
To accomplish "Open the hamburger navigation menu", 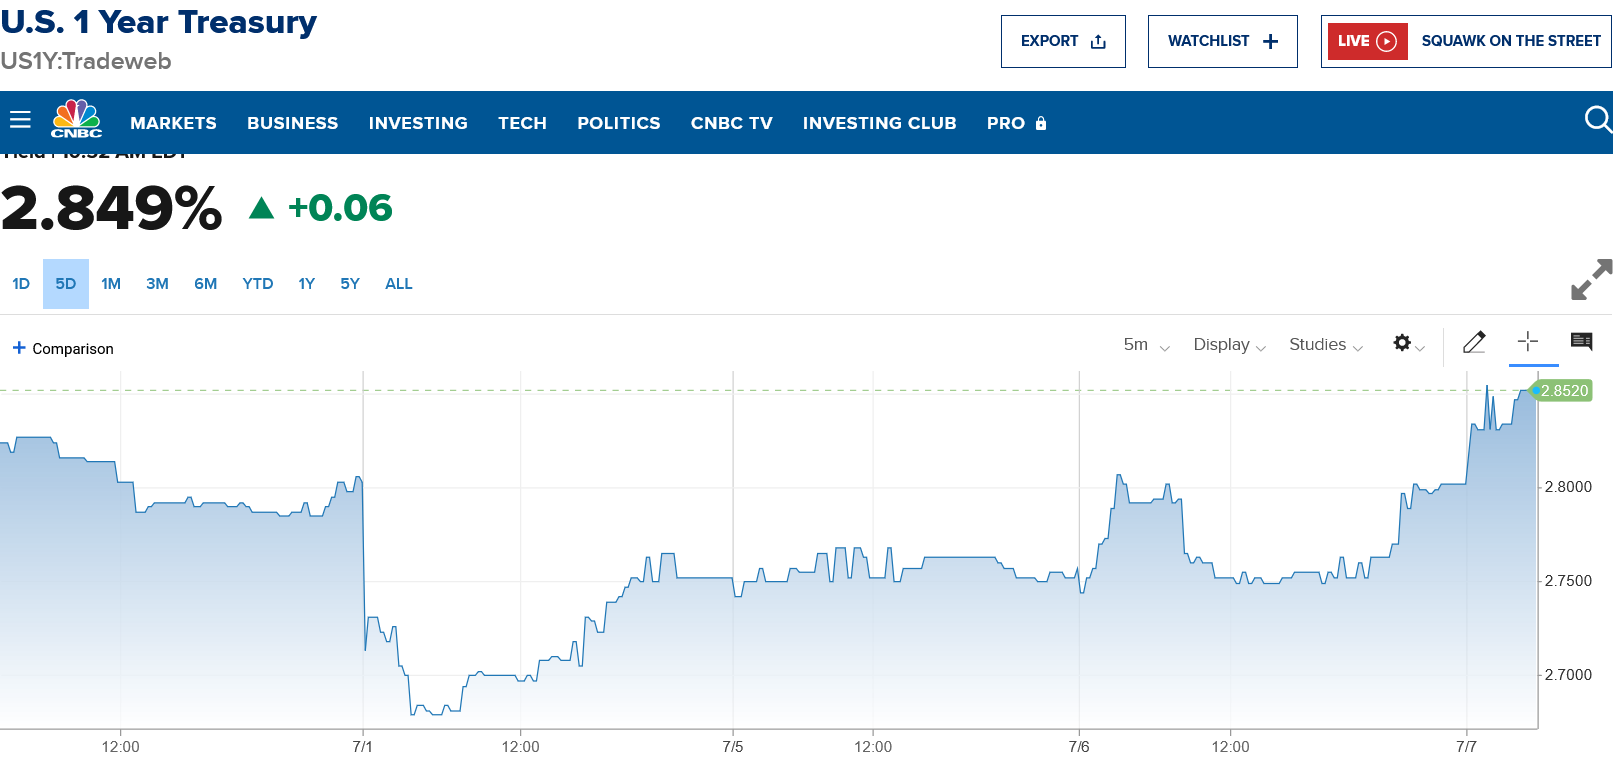I will tap(20, 120).
